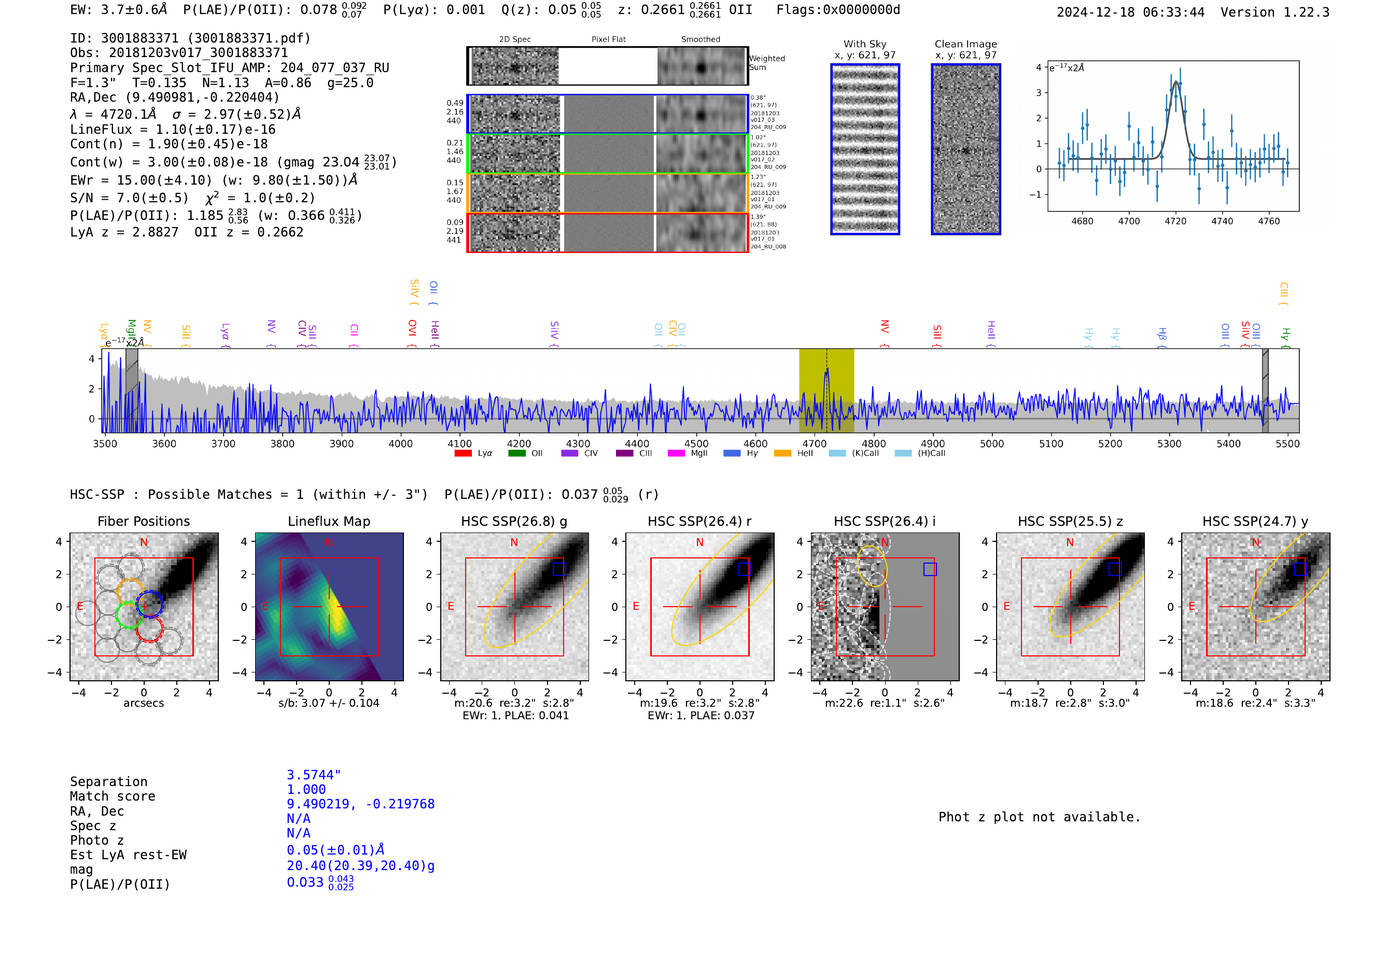Image resolution: width=1400 pixels, height=953 pixels.
Task: Click the yellow highlighted region in full spectrum
Action: click(826, 390)
